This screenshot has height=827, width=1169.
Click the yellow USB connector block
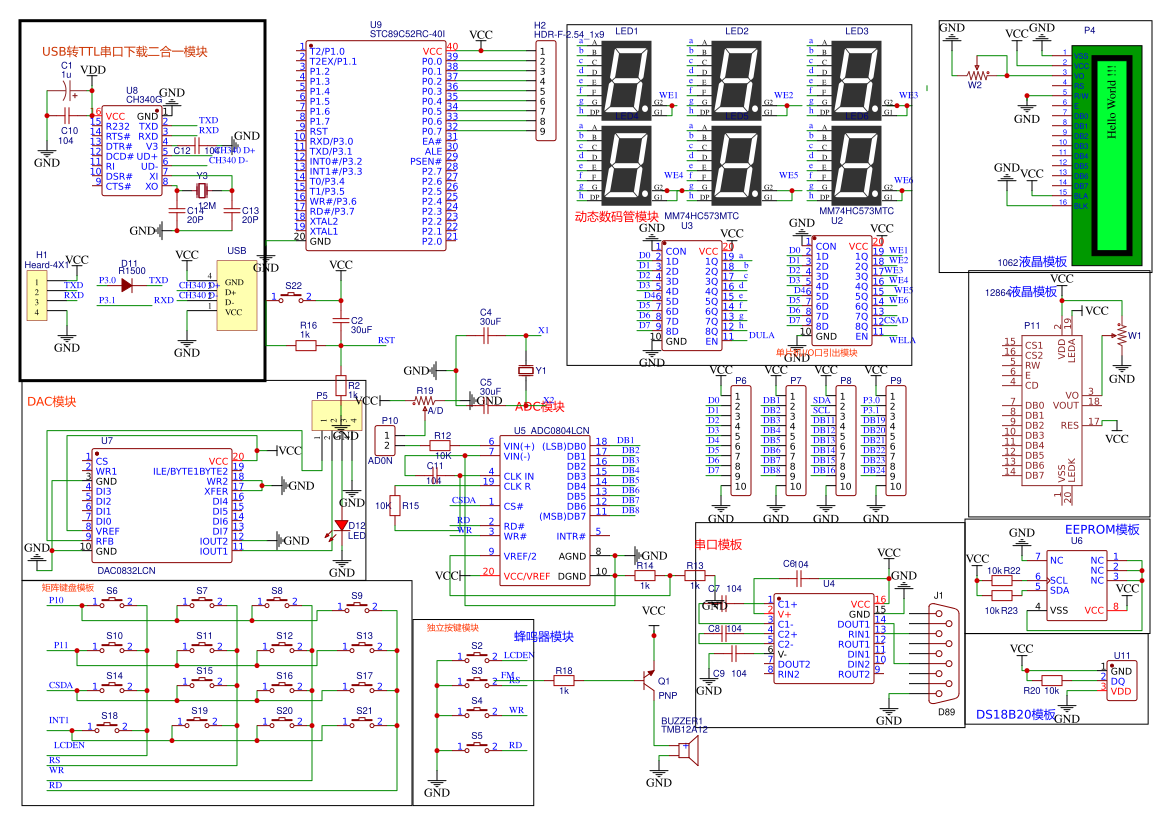pyautogui.click(x=236, y=295)
